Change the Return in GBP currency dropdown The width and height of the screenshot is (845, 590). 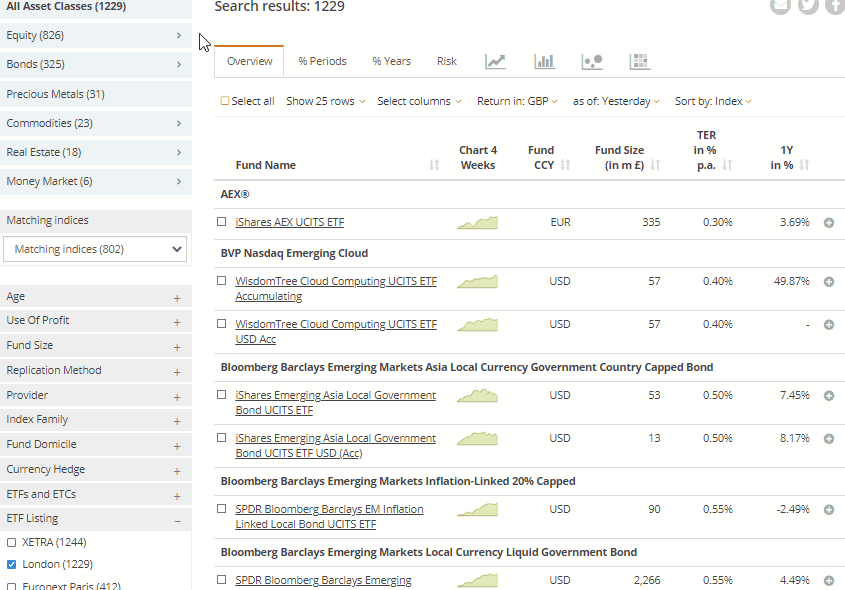point(518,101)
